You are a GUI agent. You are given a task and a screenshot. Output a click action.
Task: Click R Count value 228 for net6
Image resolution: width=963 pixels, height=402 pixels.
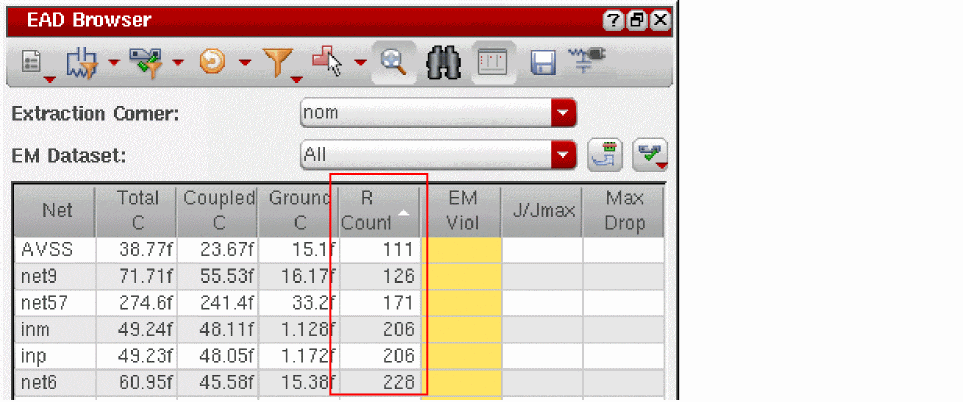coord(397,383)
